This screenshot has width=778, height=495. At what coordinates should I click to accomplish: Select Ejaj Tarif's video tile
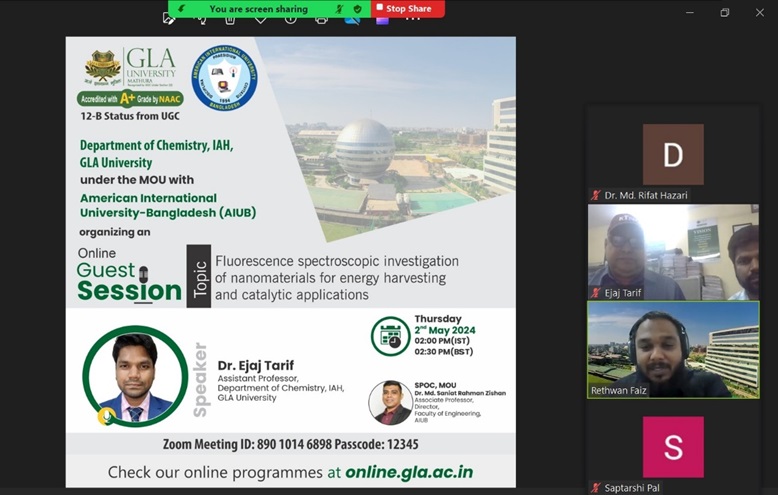672,250
